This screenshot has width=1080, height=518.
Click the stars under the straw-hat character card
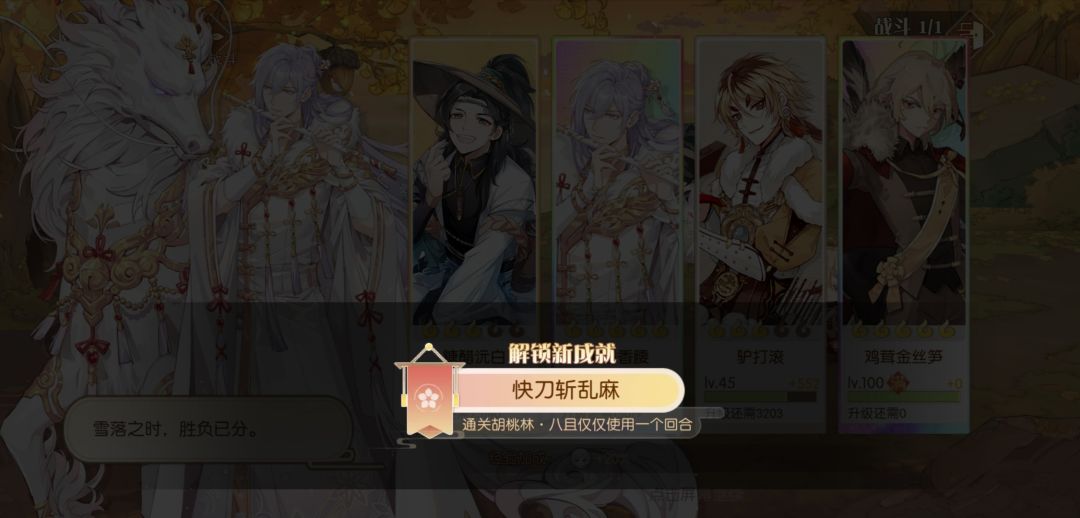click(x=474, y=331)
